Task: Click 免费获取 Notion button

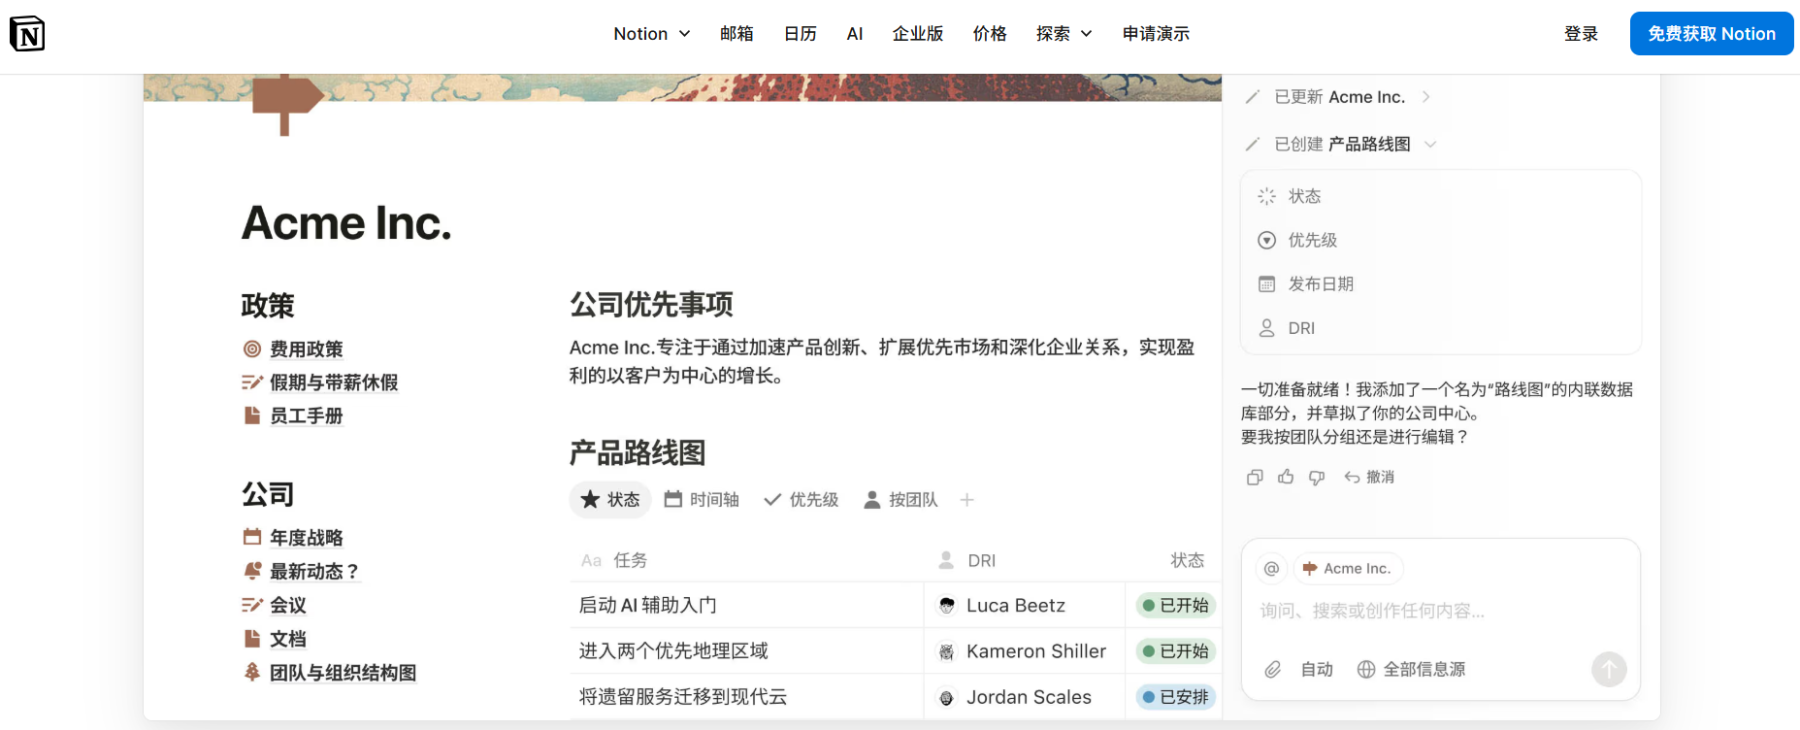Action: tap(1711, 34)
